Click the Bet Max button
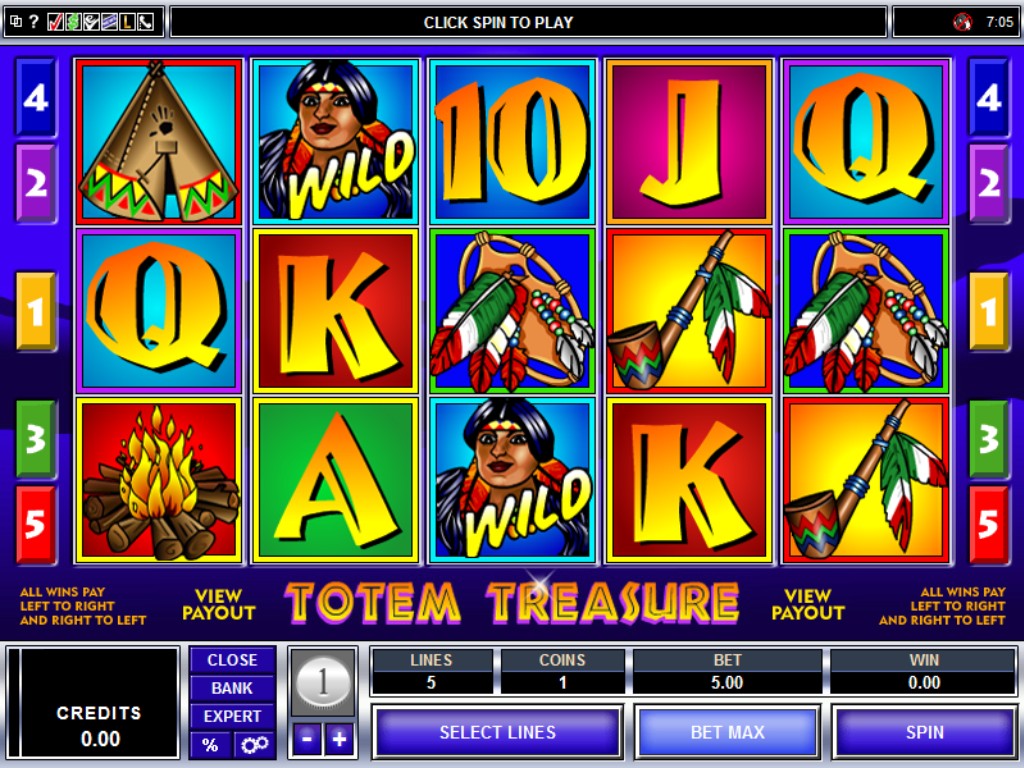Viewport: 1024px width, 768px height. (x=727, y=732)
